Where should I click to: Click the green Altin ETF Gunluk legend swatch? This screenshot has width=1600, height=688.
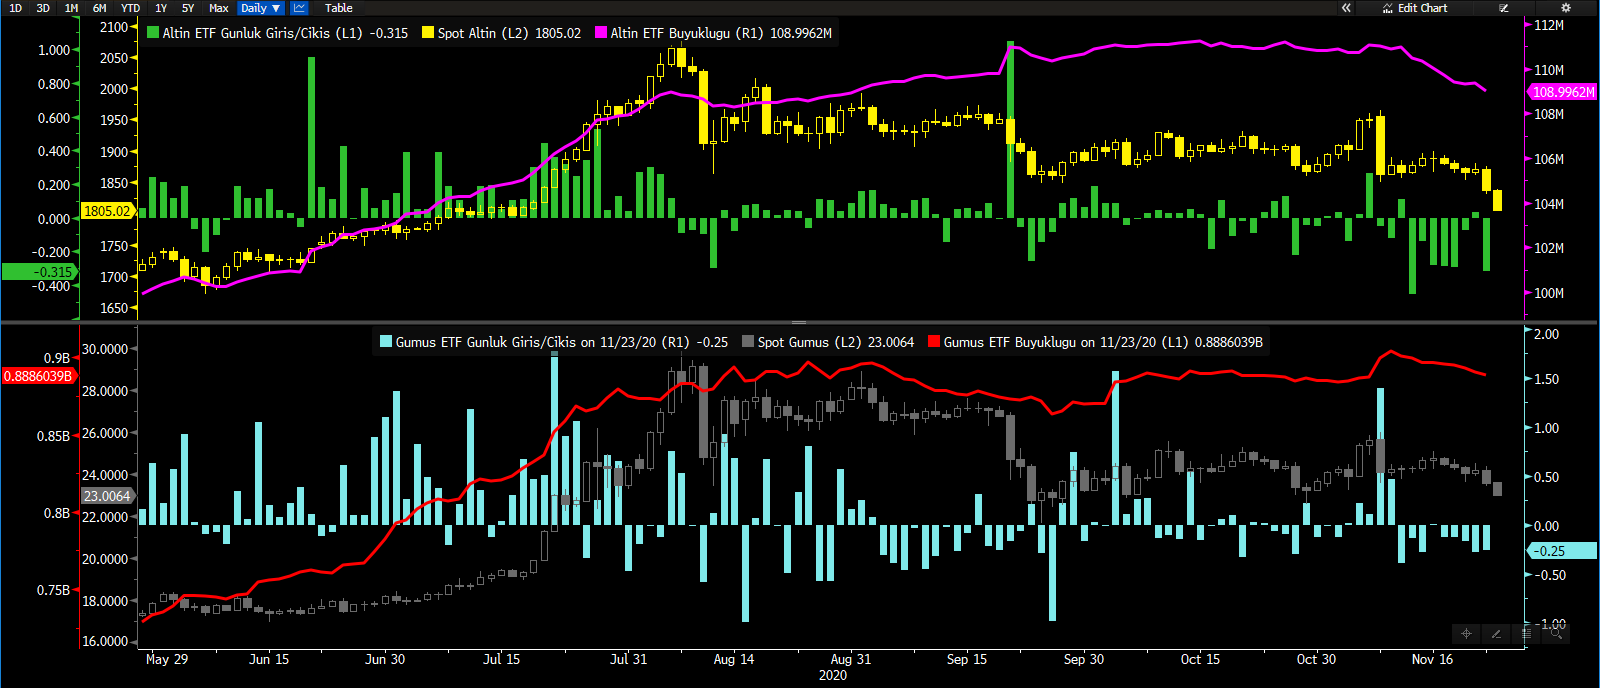[x=153, y=33]
